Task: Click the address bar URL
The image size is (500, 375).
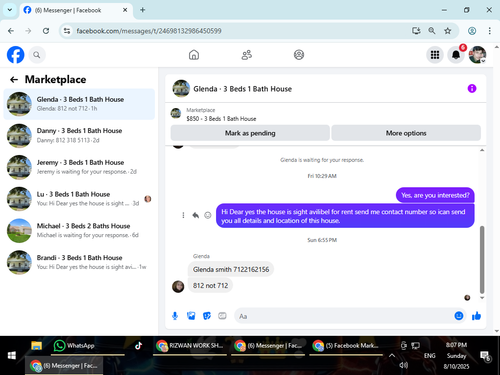Action: click(149, 31)
